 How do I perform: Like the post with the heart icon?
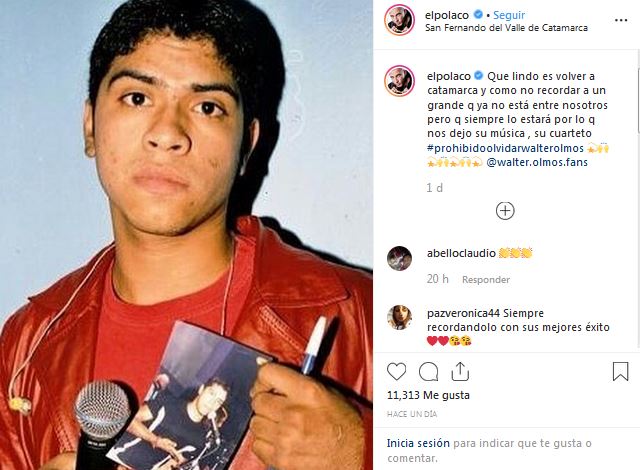coord(396,372)
